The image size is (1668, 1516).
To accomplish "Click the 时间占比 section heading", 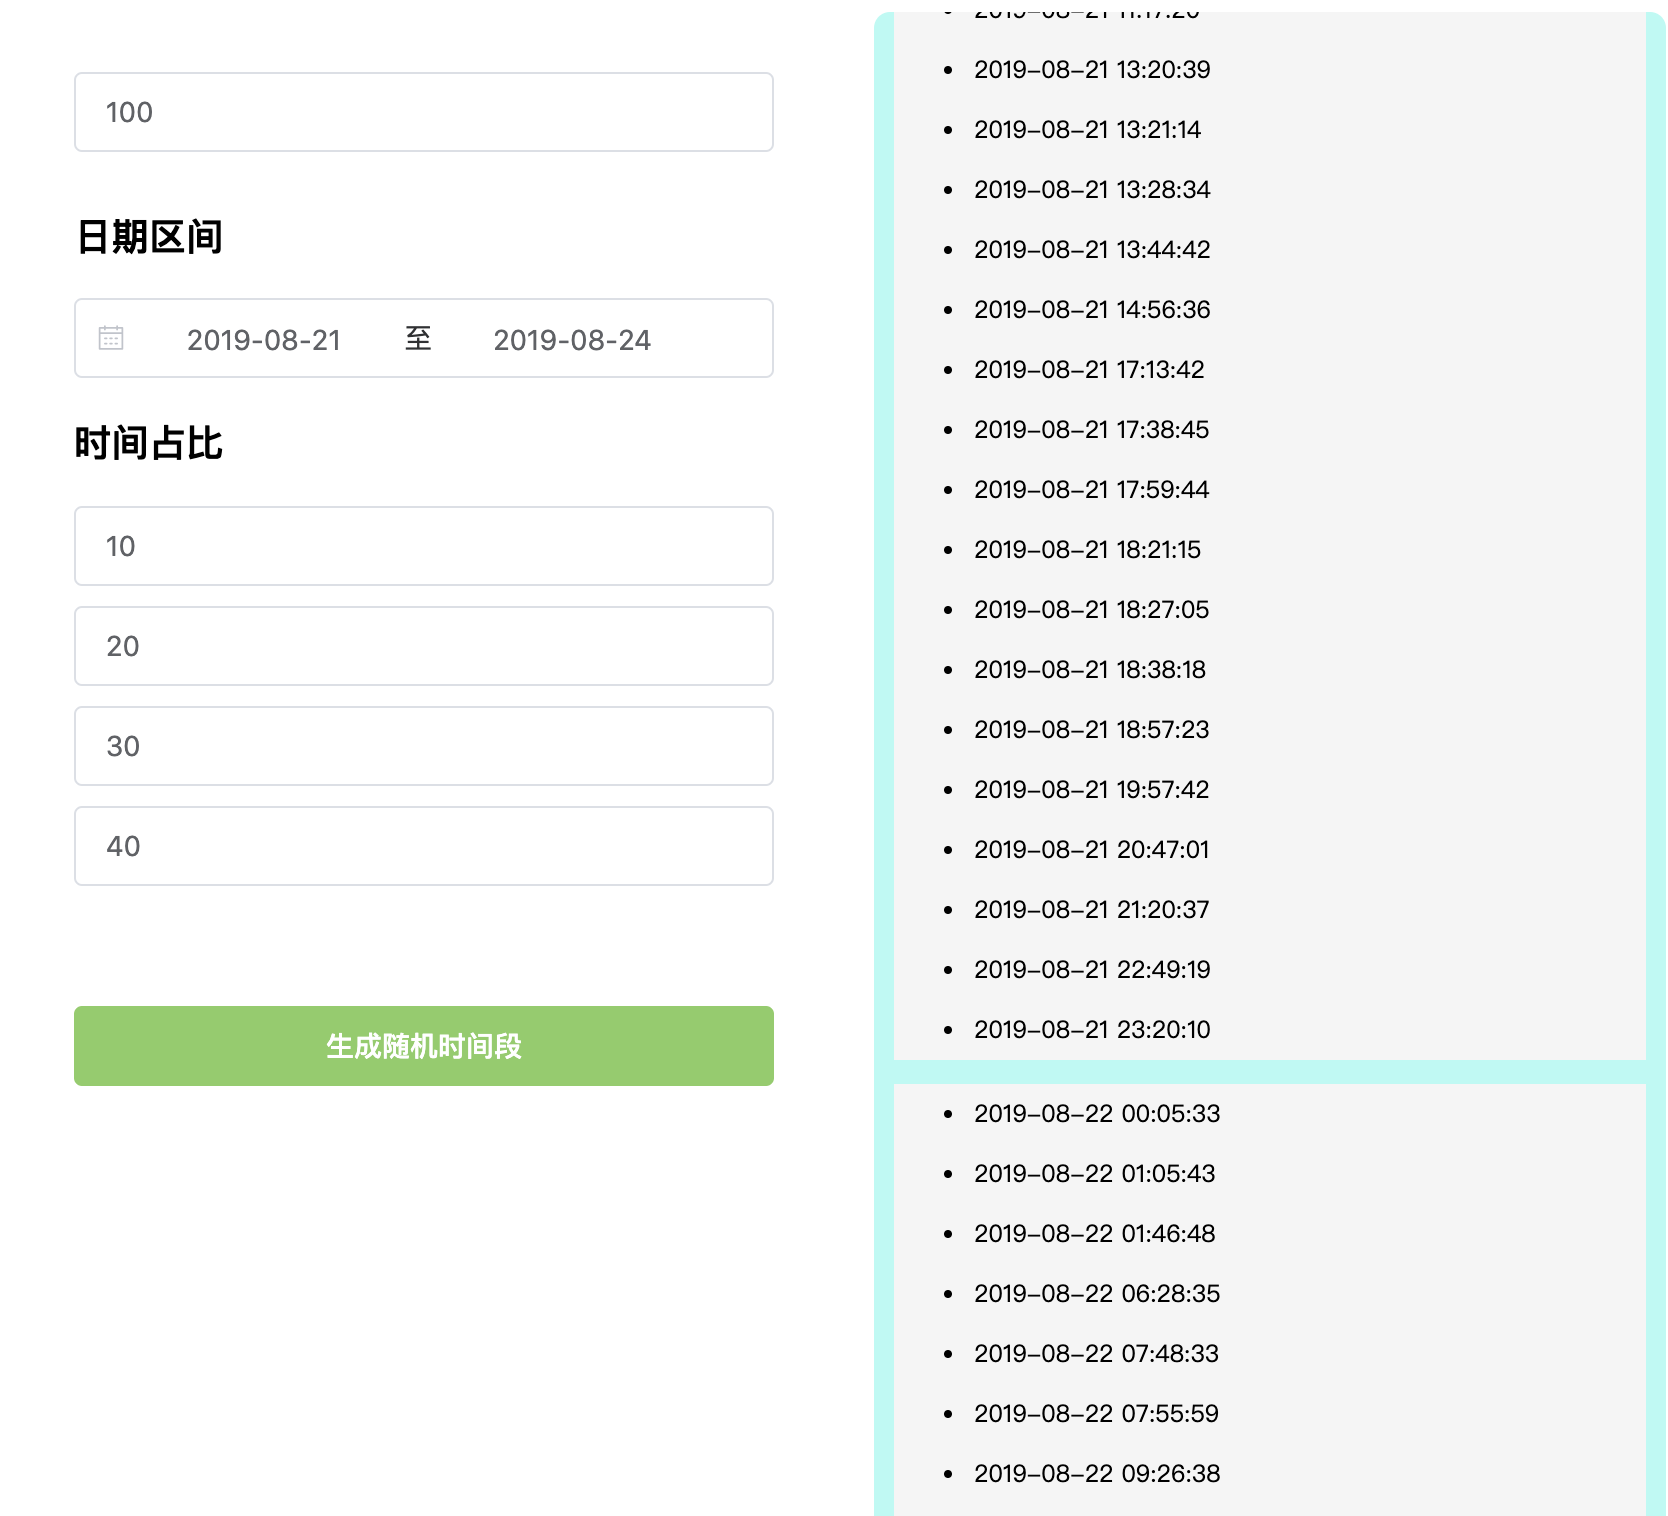I will [x=148, y=441].
